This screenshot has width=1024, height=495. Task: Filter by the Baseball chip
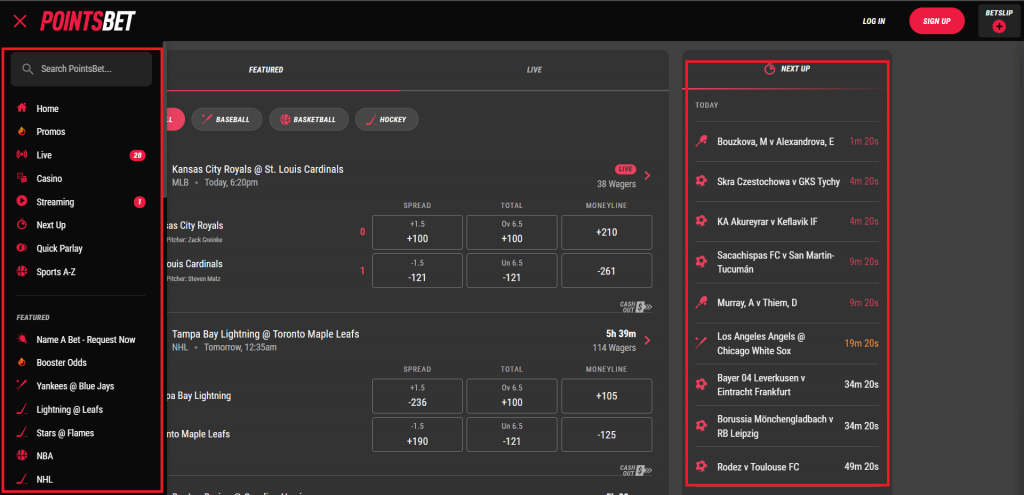pos(227,120)
